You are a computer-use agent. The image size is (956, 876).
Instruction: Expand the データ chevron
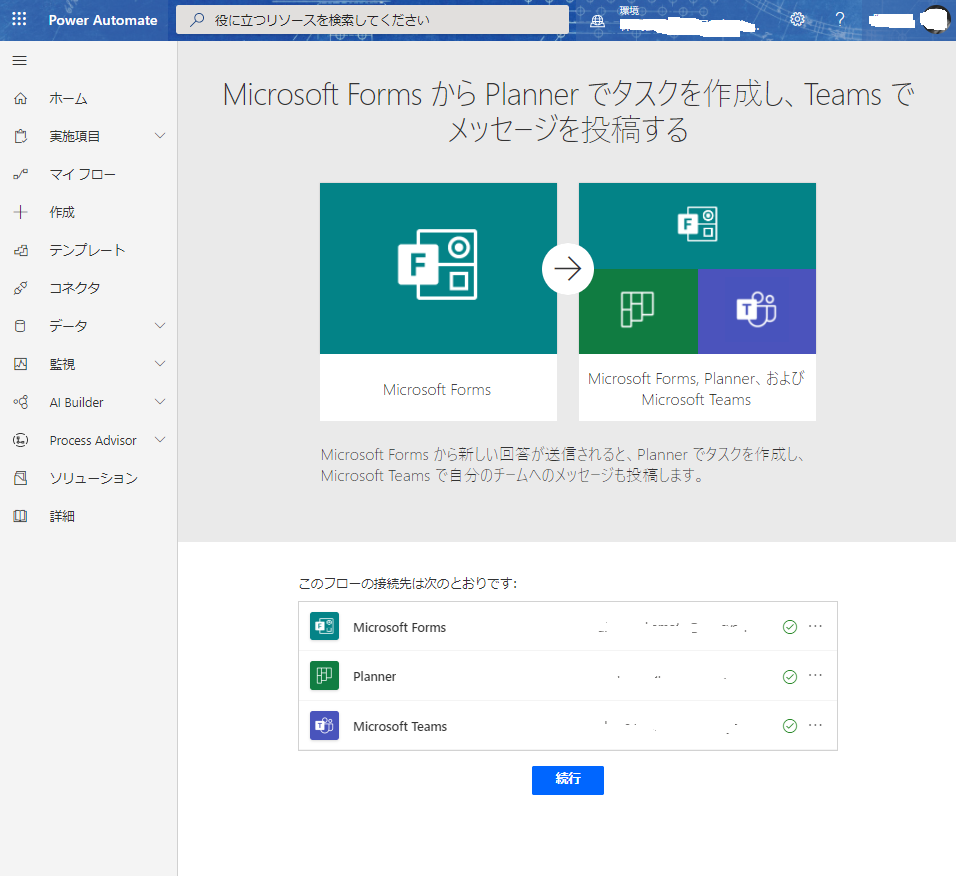coord(160,326)
